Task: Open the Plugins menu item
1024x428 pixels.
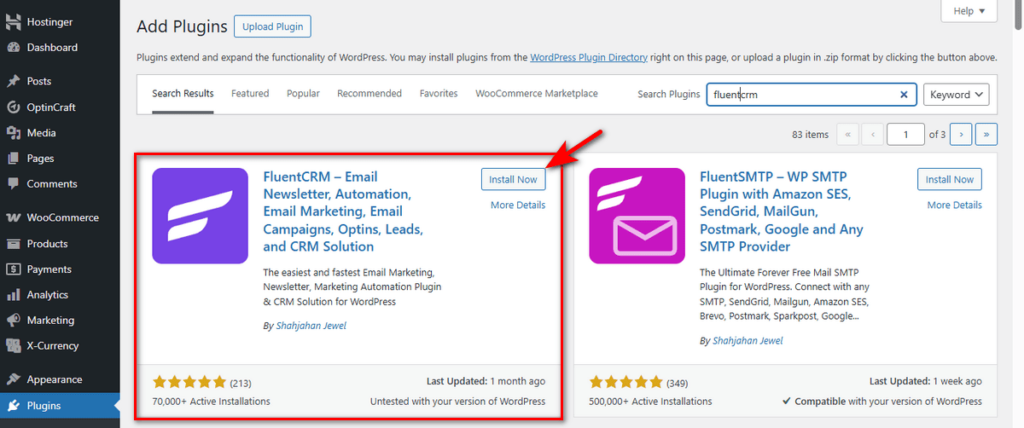Action: pos(59,406)
